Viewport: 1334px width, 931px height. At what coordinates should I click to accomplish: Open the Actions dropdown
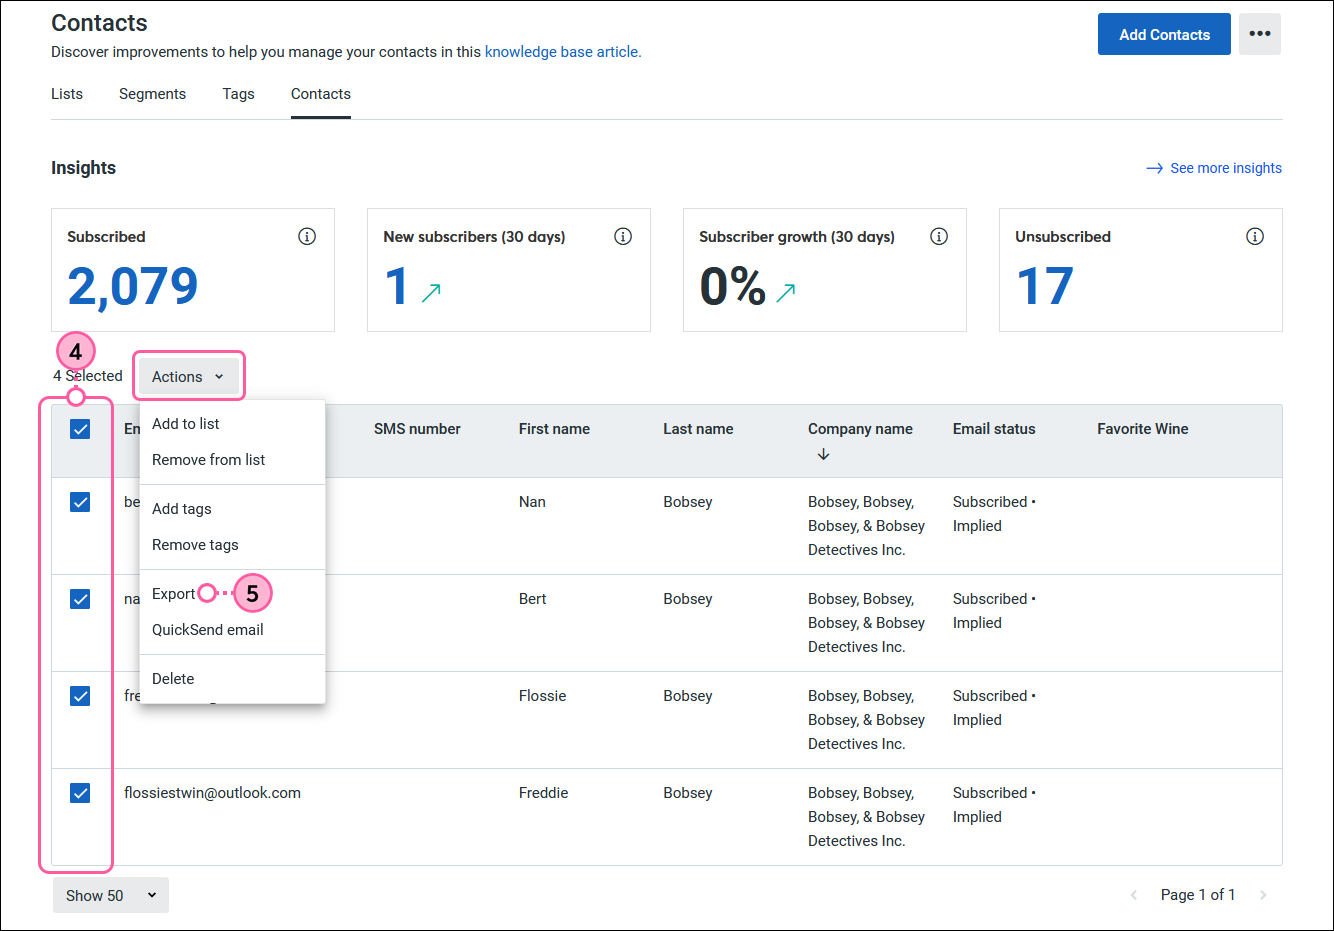click(188, 377)
